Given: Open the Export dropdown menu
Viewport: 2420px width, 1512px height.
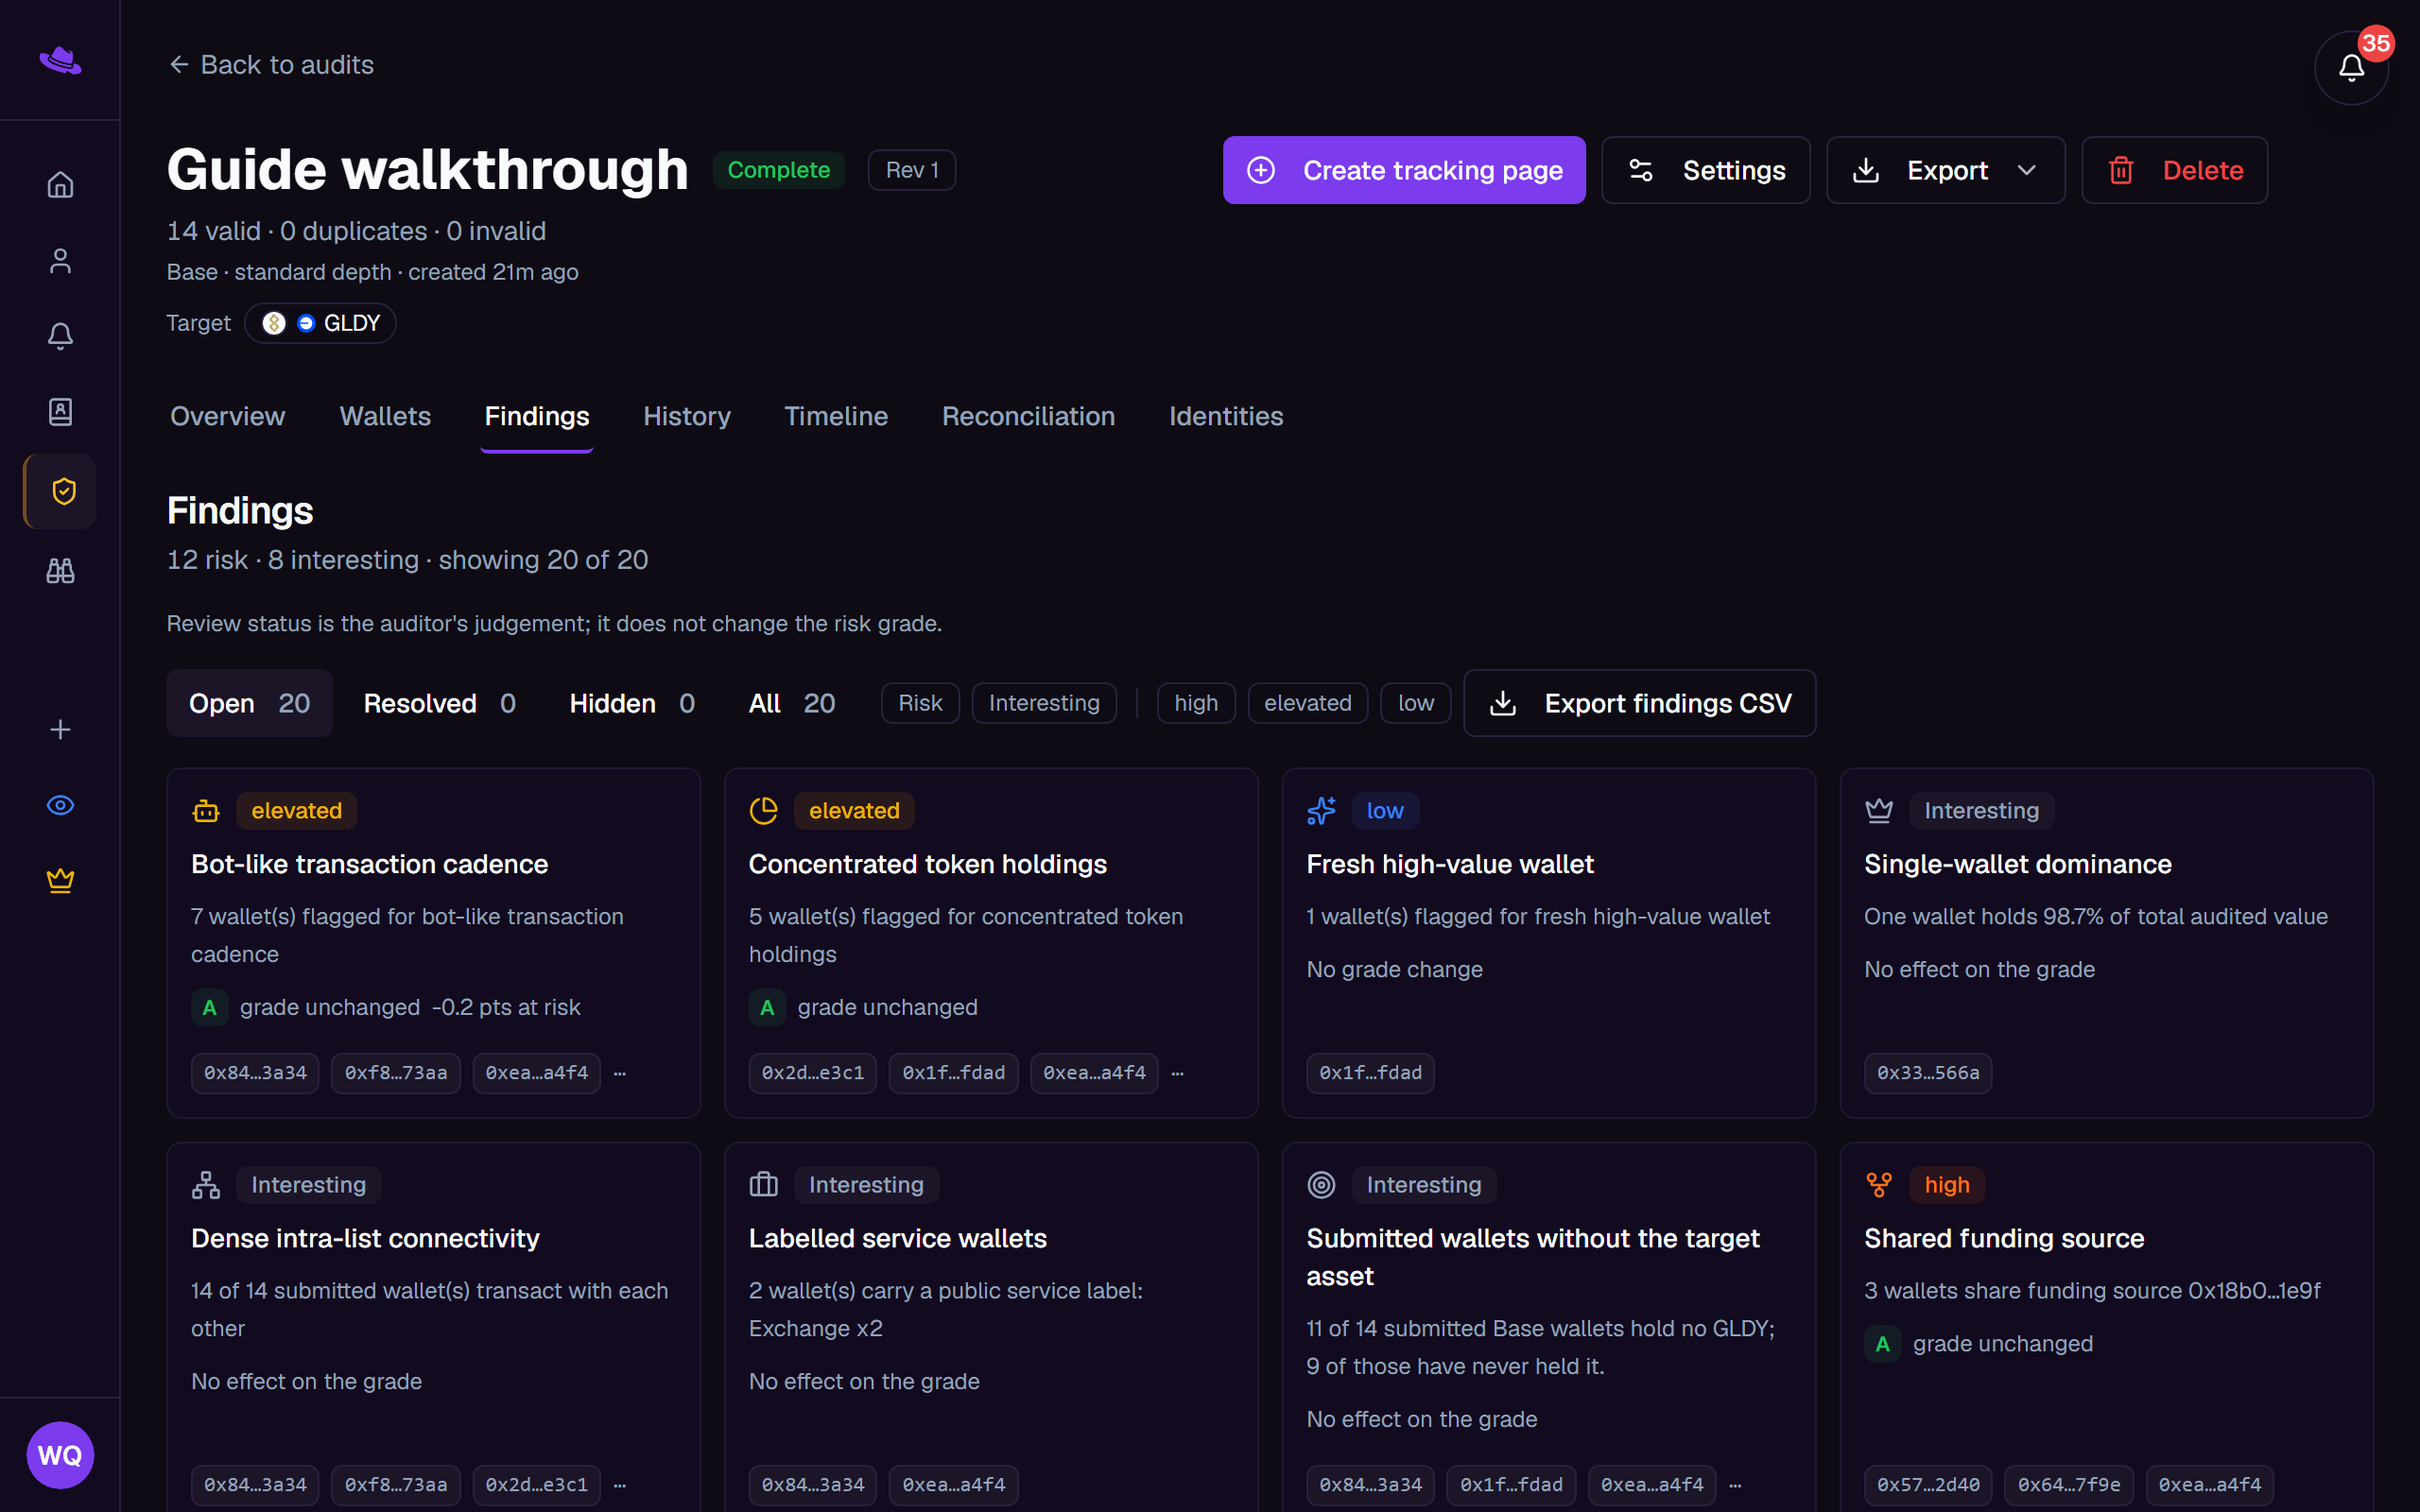Looking at the screenshot, I should (x=1945, y=170).
